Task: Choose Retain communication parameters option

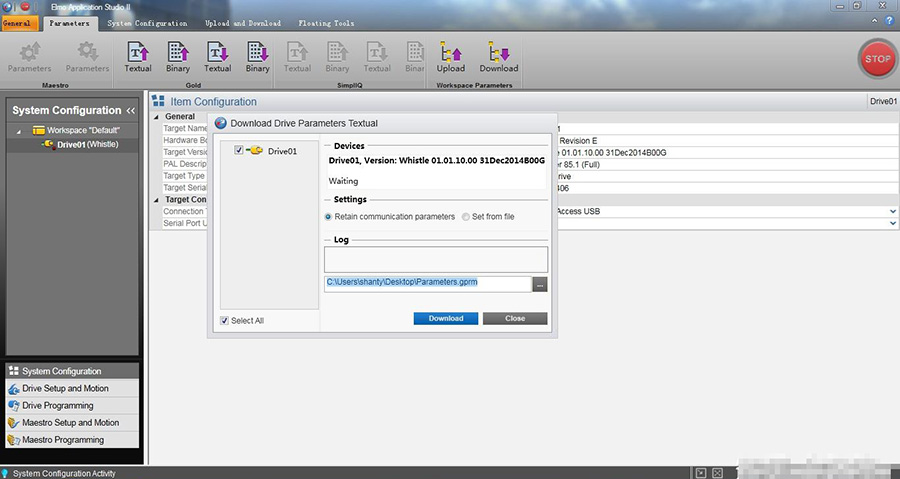Action: click(329, 216)
